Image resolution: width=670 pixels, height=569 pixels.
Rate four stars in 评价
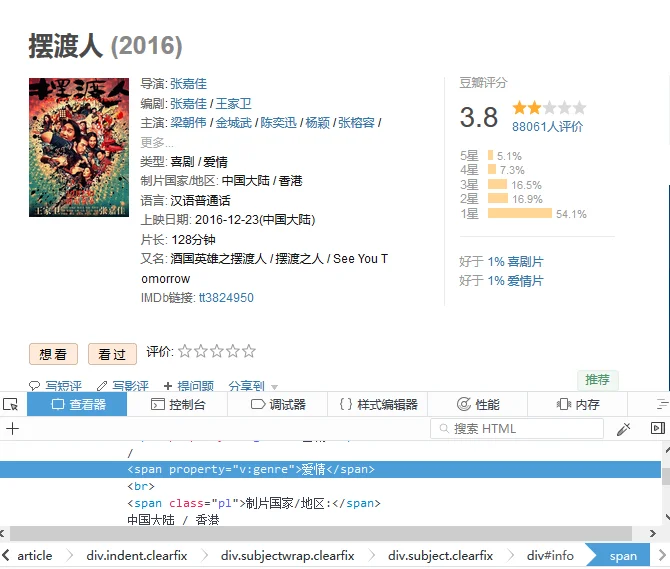pyautogui.click(x=233, y=351)
